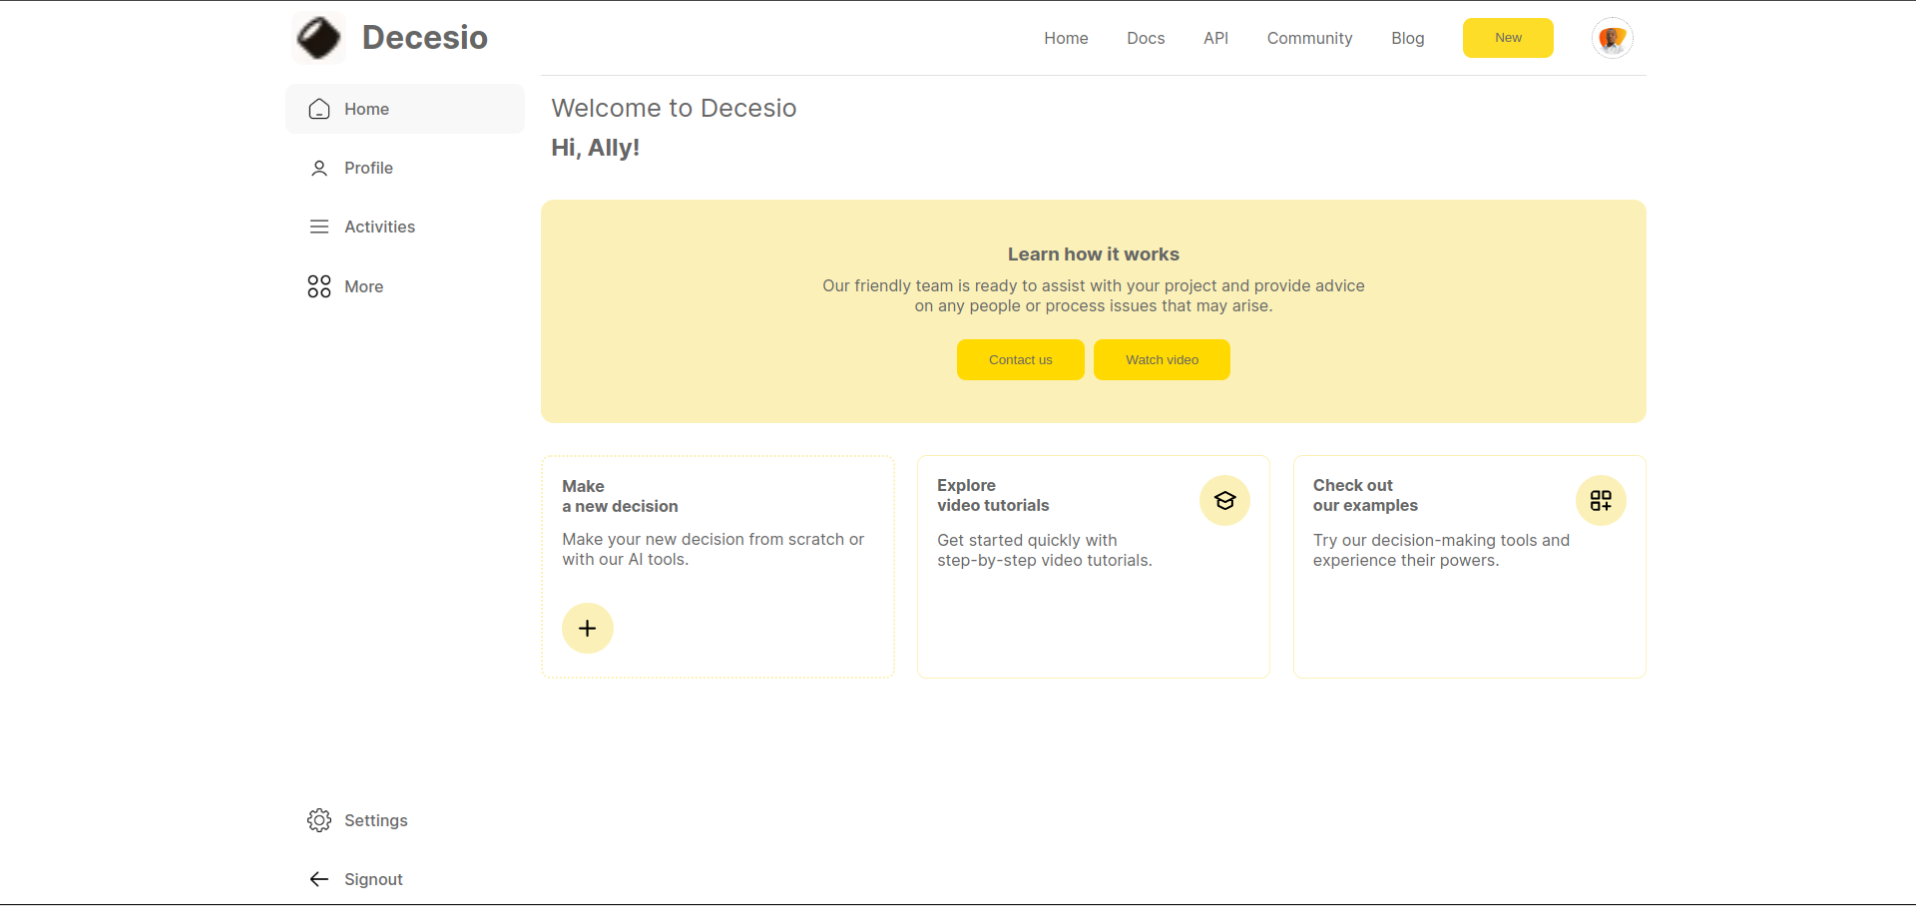Open the Profile label in the sidebar
Viewport: 1916px width, 906px height.
pos(369,168)
